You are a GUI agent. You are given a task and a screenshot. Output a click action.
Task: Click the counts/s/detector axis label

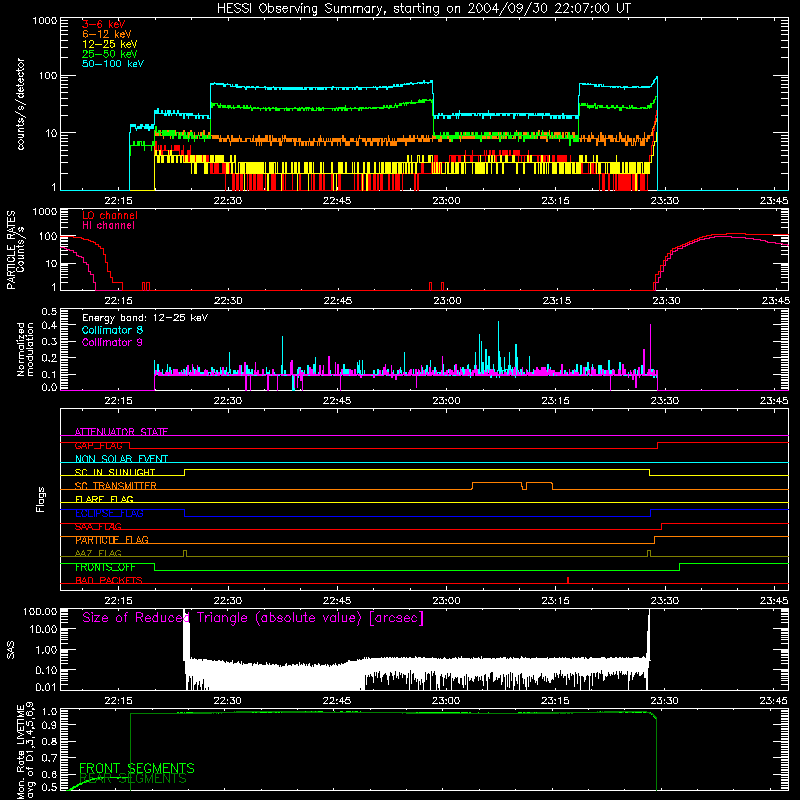click(20, 104)
